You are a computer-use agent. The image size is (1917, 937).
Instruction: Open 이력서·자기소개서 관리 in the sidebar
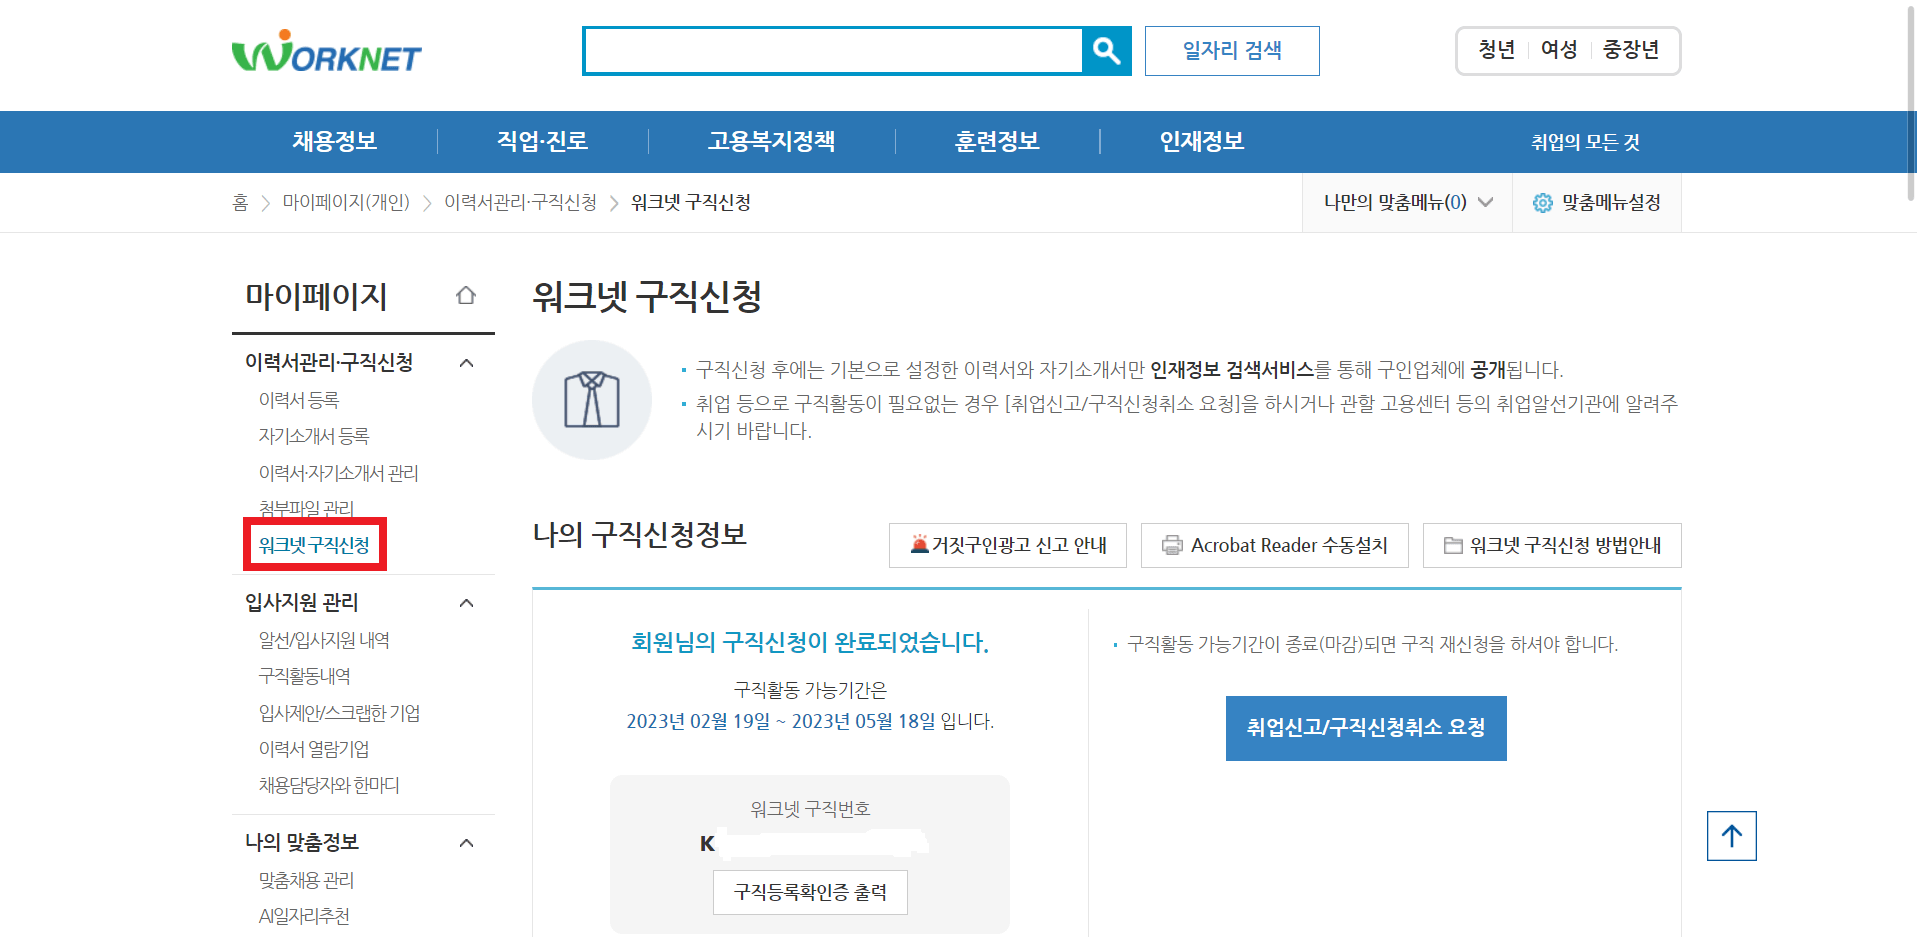click(339, 473)
